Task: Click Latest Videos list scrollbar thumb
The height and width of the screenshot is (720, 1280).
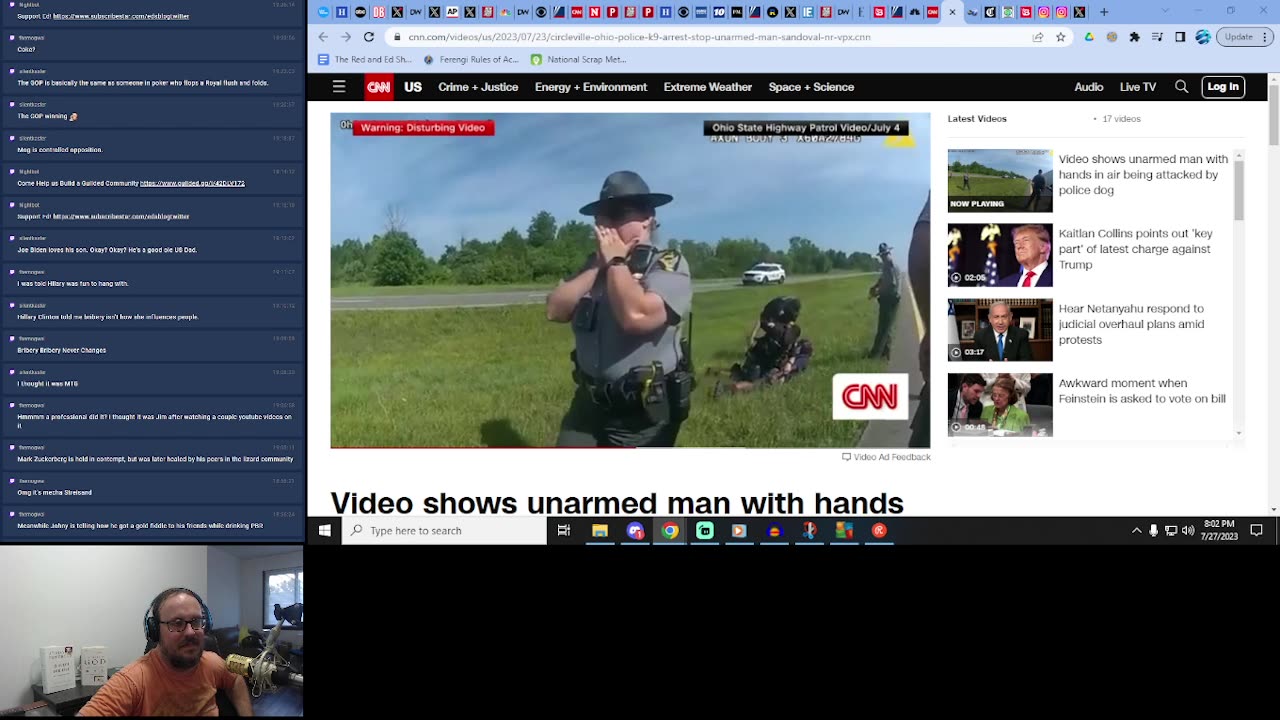Action: [1238, 190]
